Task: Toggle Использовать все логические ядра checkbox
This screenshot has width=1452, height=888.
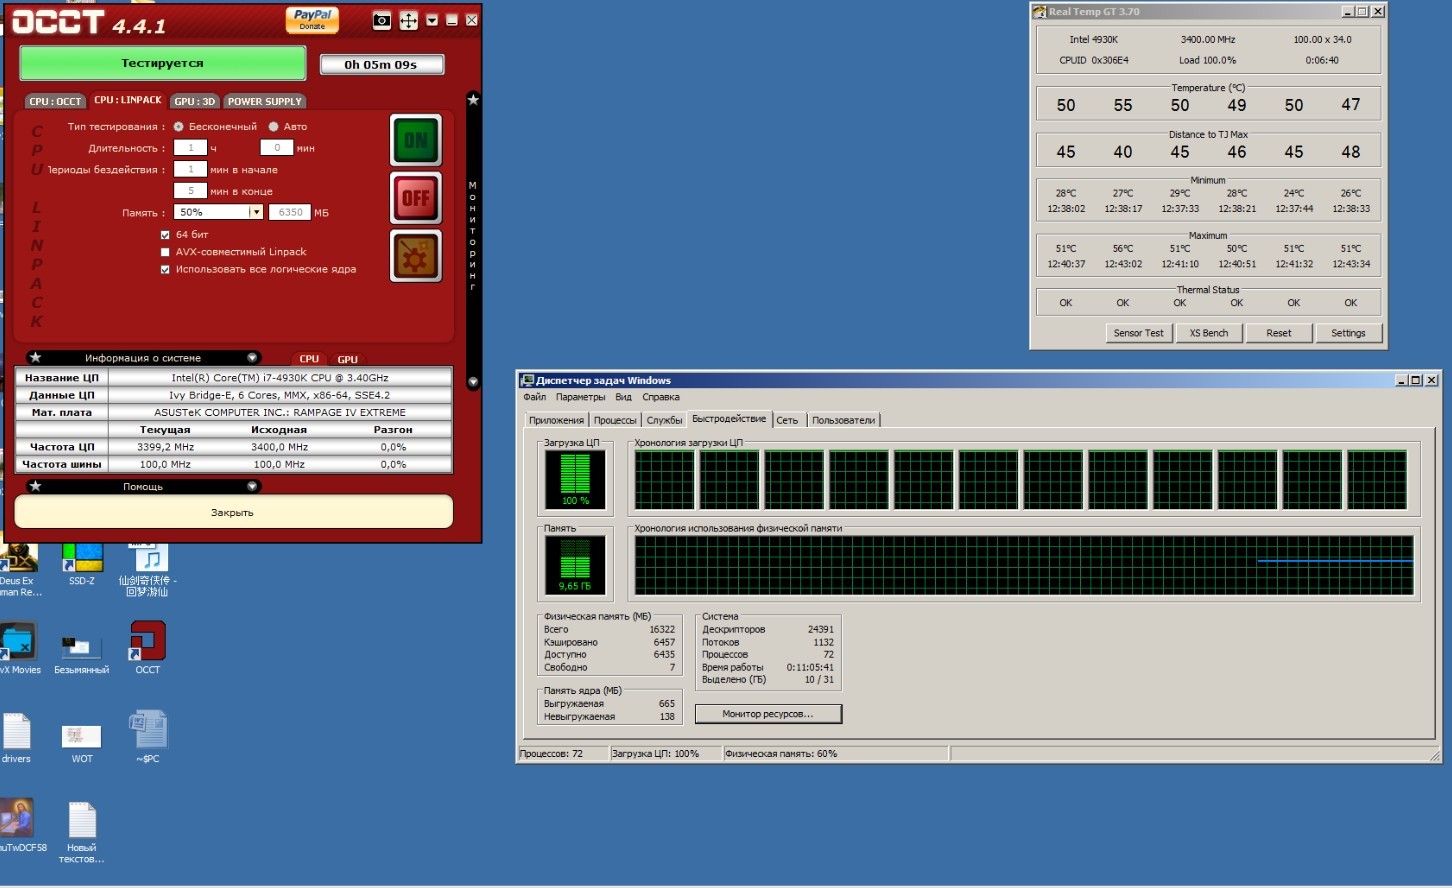Action: click(x=166, y=269)
